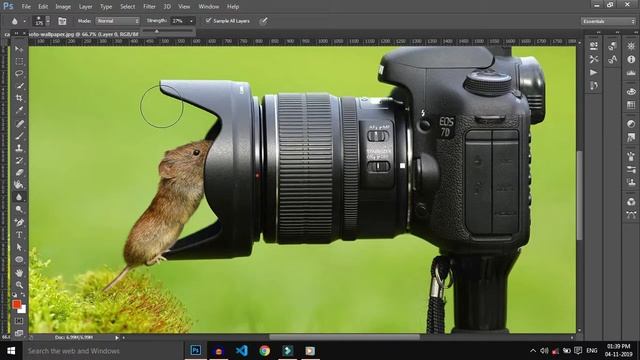640x360 pixels.
Task: Open the Blur tool preset picker arrow
Action: 24,21
